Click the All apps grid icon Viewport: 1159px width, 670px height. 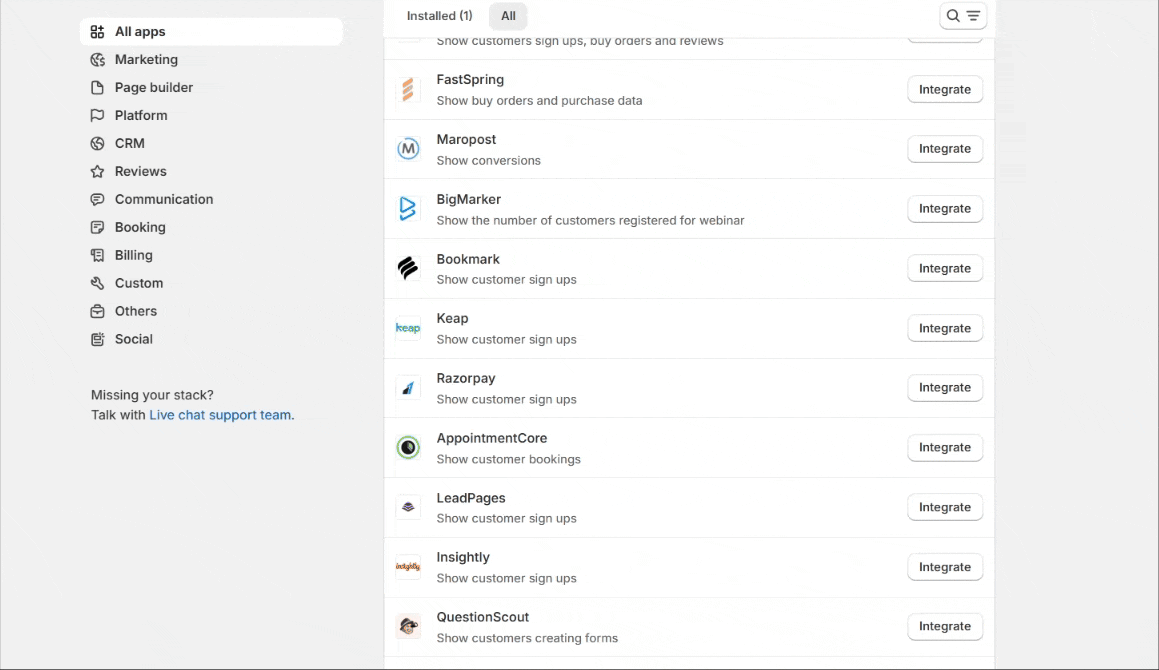click(x=98, y=32)
